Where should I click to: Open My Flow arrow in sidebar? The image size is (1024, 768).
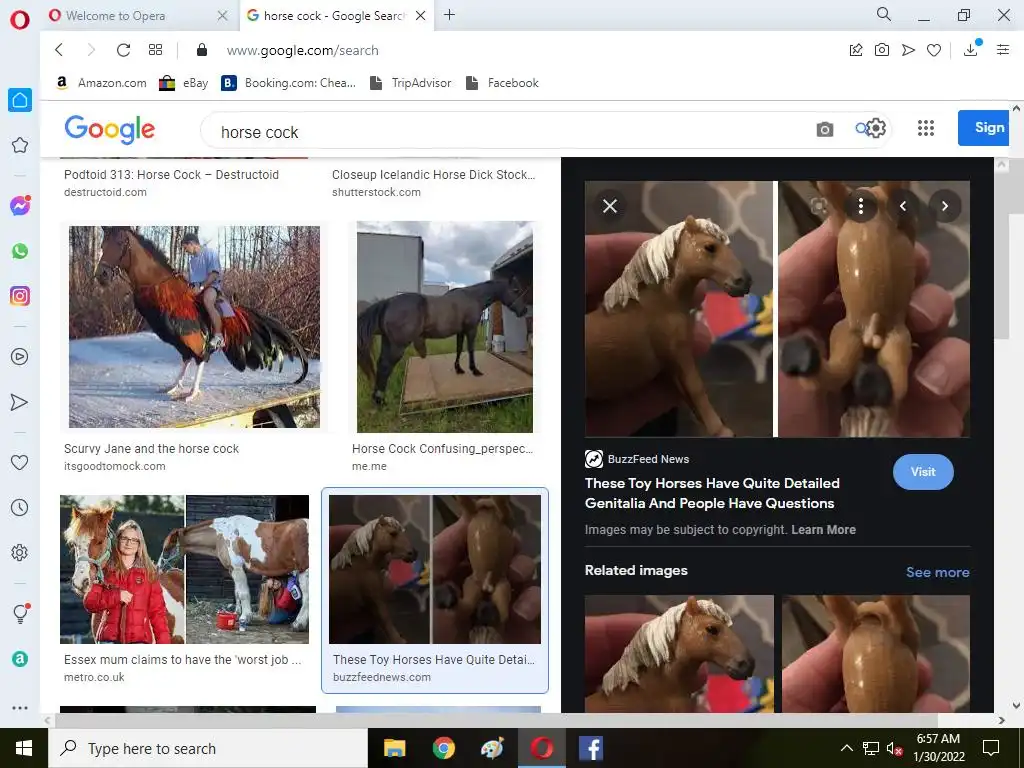20,402
